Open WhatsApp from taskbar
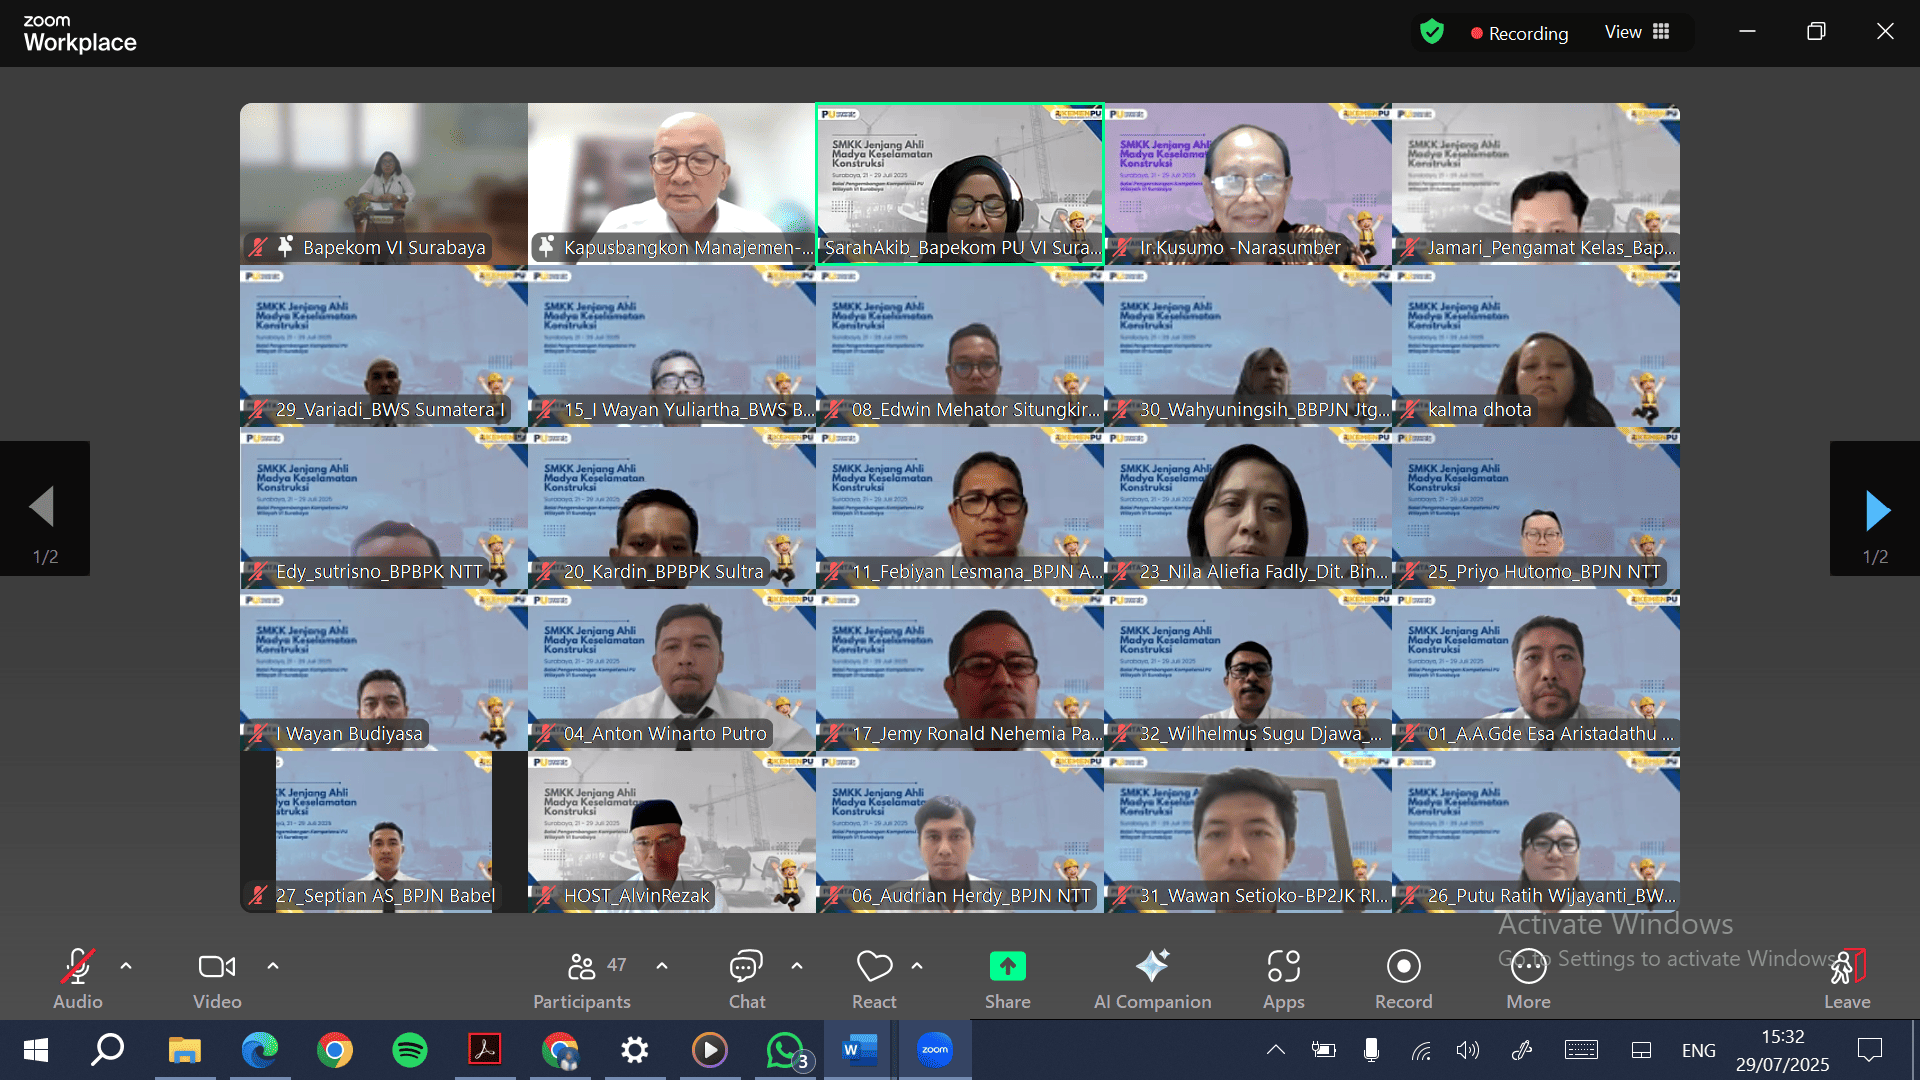This screenshot has height=1080, width=1920. coord(786,1050)
